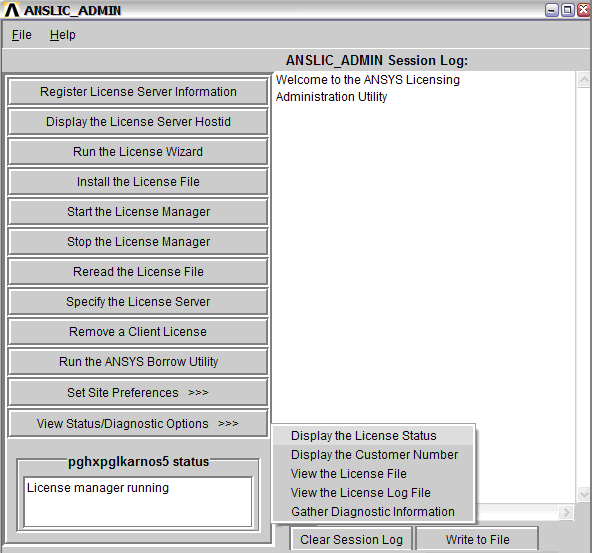Click Write to File button
593x553 pixels.
477,539
